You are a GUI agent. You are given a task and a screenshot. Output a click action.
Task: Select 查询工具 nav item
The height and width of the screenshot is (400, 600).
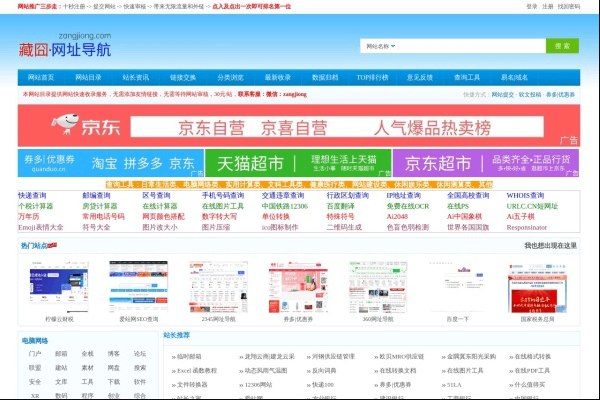point(467,77)
